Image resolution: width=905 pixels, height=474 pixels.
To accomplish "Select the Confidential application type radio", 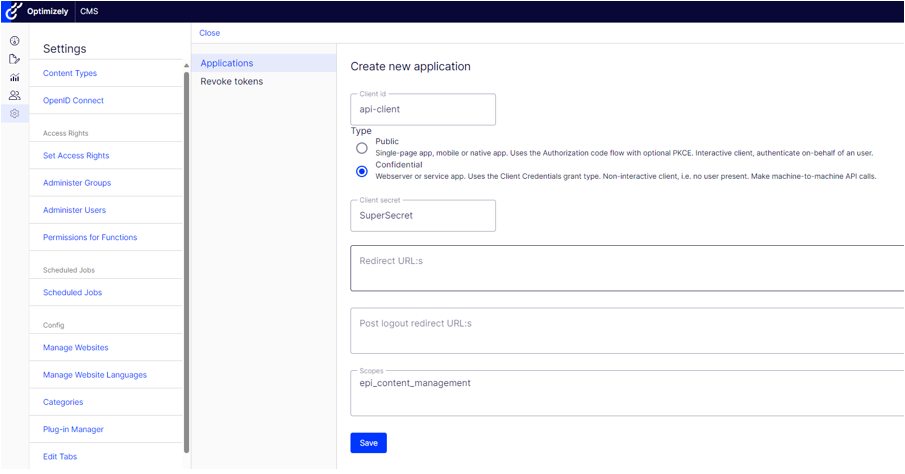I will pyautogui.click(x=361, y=171).
